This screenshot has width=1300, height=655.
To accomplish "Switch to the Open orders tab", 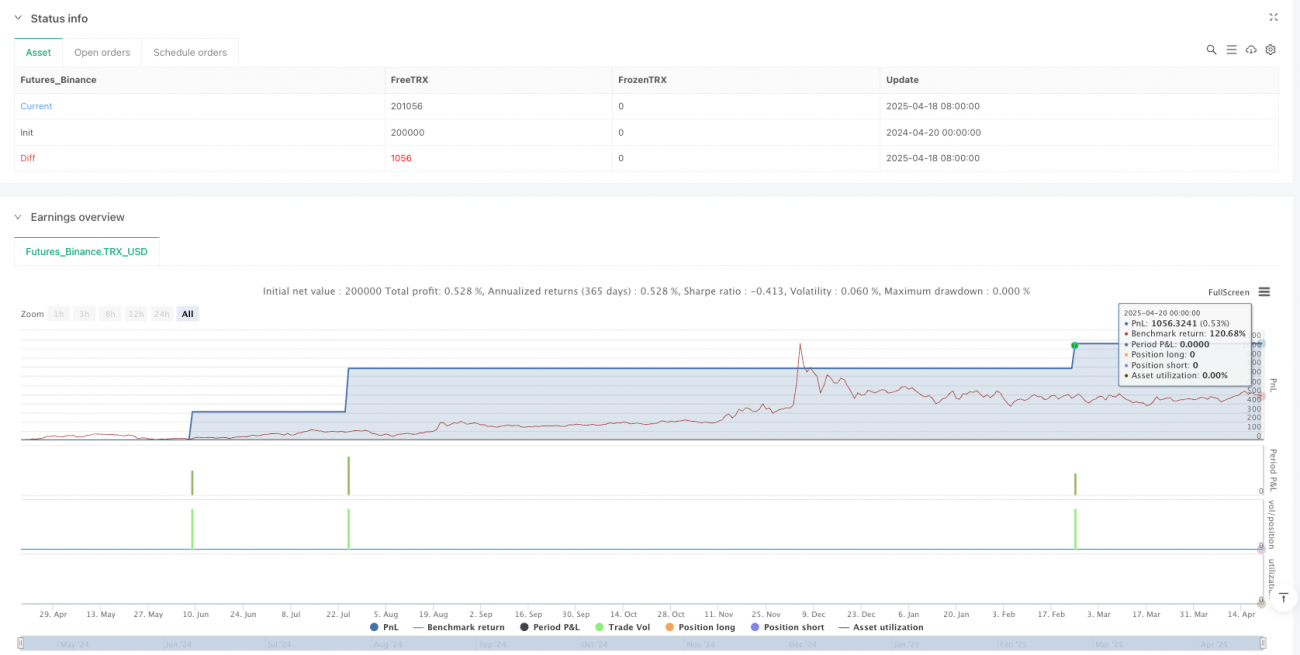I will (102, 52).
